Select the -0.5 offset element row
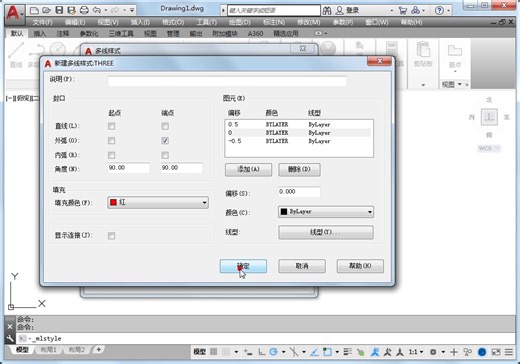 [x=299, y=141]
